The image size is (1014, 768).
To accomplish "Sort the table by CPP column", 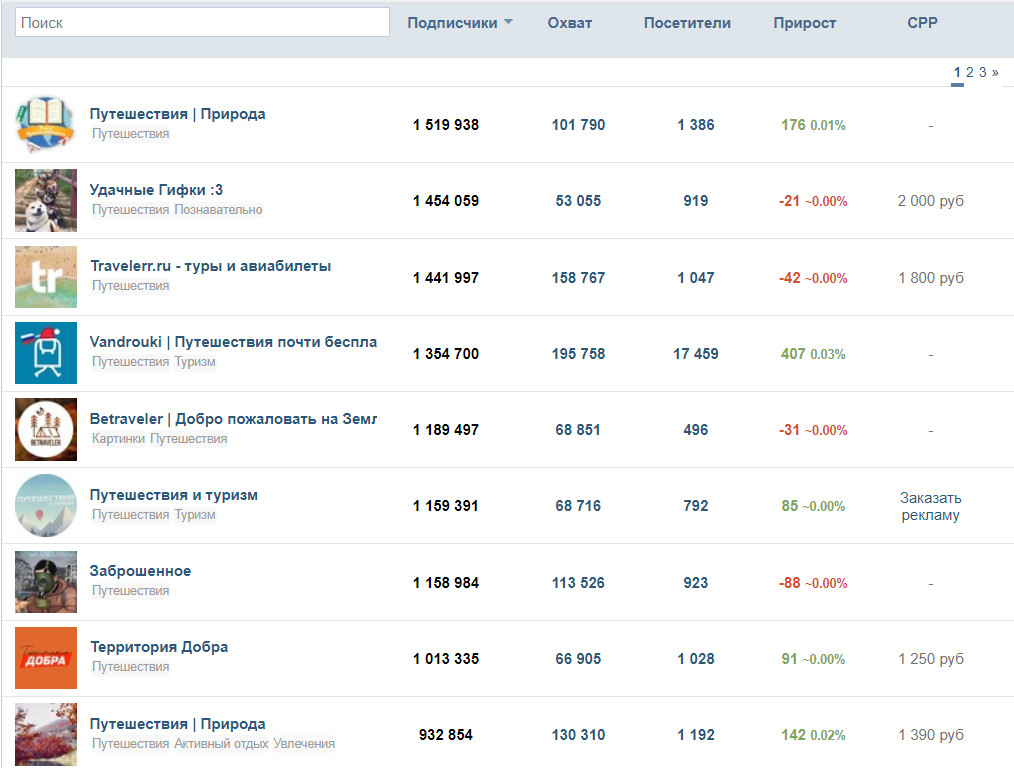I will pos(922,23).
